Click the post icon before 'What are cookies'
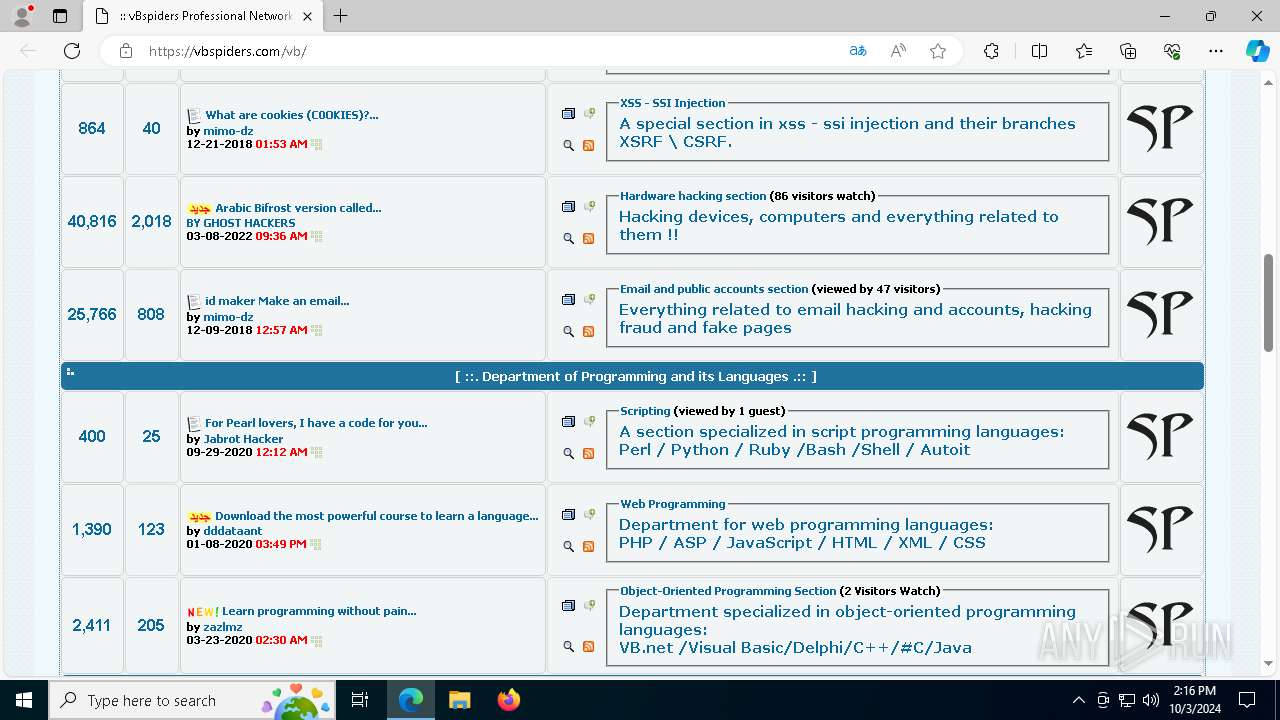The image size is (1280, 720). (x=194, y=115)
